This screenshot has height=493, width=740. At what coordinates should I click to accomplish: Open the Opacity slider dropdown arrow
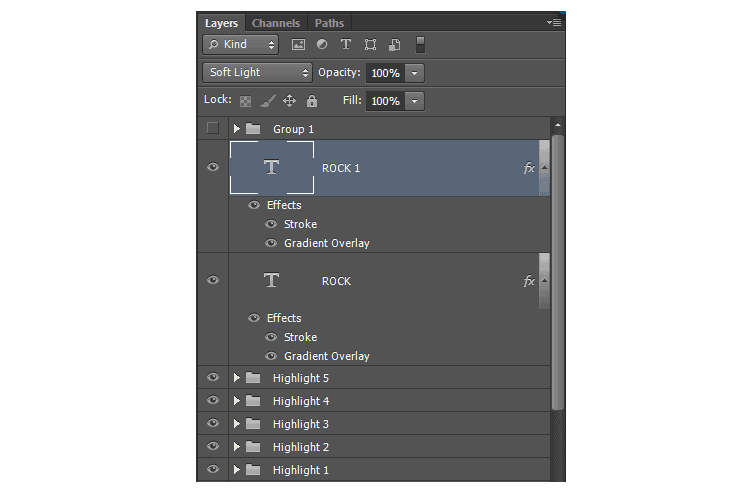pyautogui.click(x=414, y=73)
